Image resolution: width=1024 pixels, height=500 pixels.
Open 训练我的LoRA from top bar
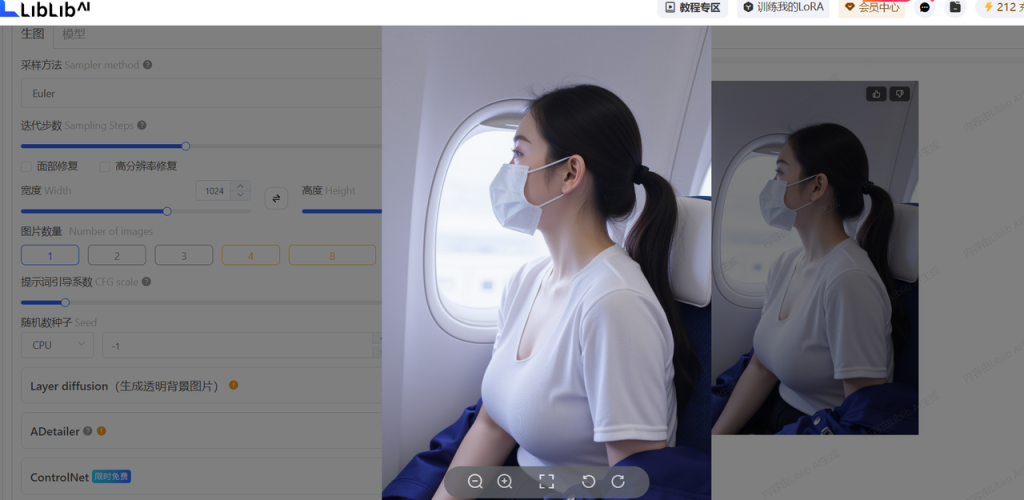[x=783, y=7]
